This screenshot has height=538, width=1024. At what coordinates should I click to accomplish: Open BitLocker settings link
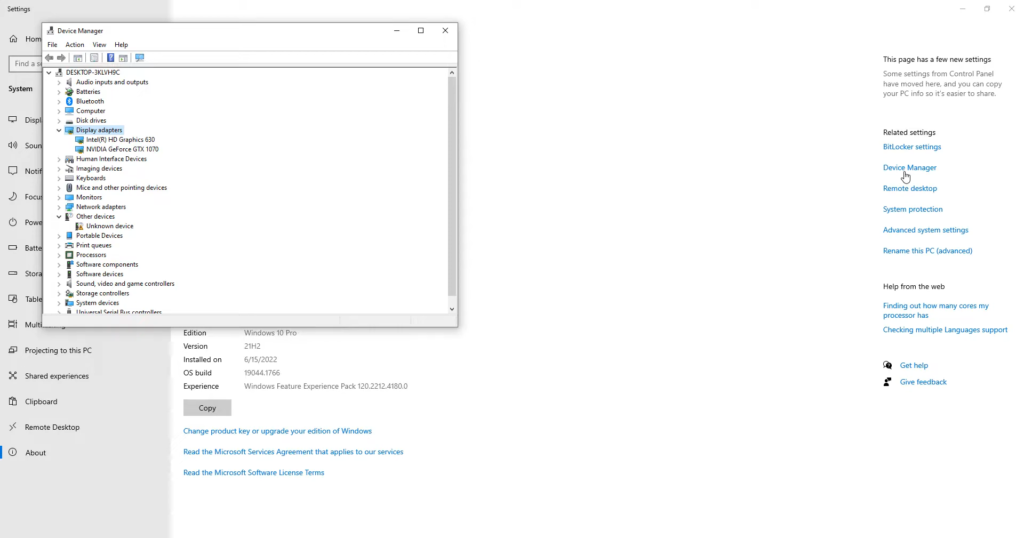(912, 147)
